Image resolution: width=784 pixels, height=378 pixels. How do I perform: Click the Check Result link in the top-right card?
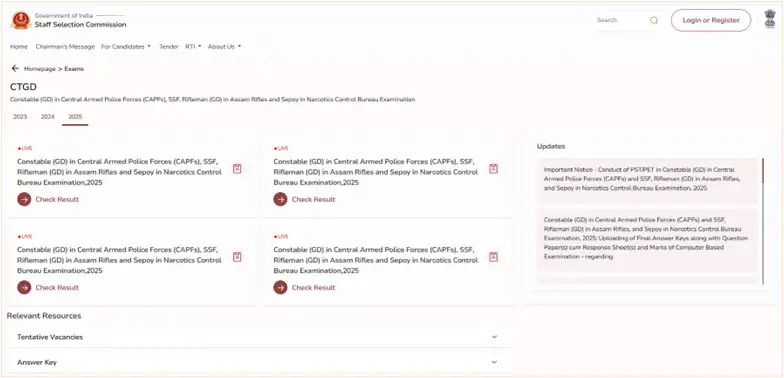point(314,200)
